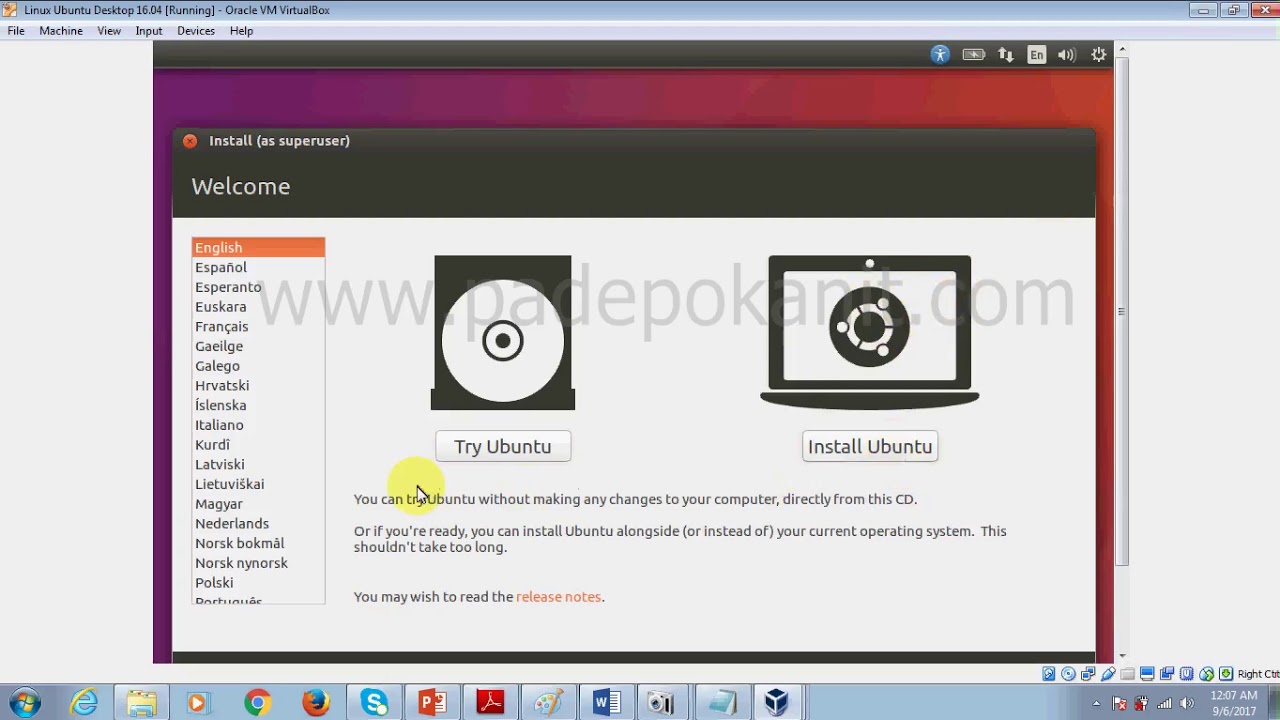Screen dimensions: 1280x720
Task: Click the laptop illustration above Install Ubuntu
Action: coord(870,332)
